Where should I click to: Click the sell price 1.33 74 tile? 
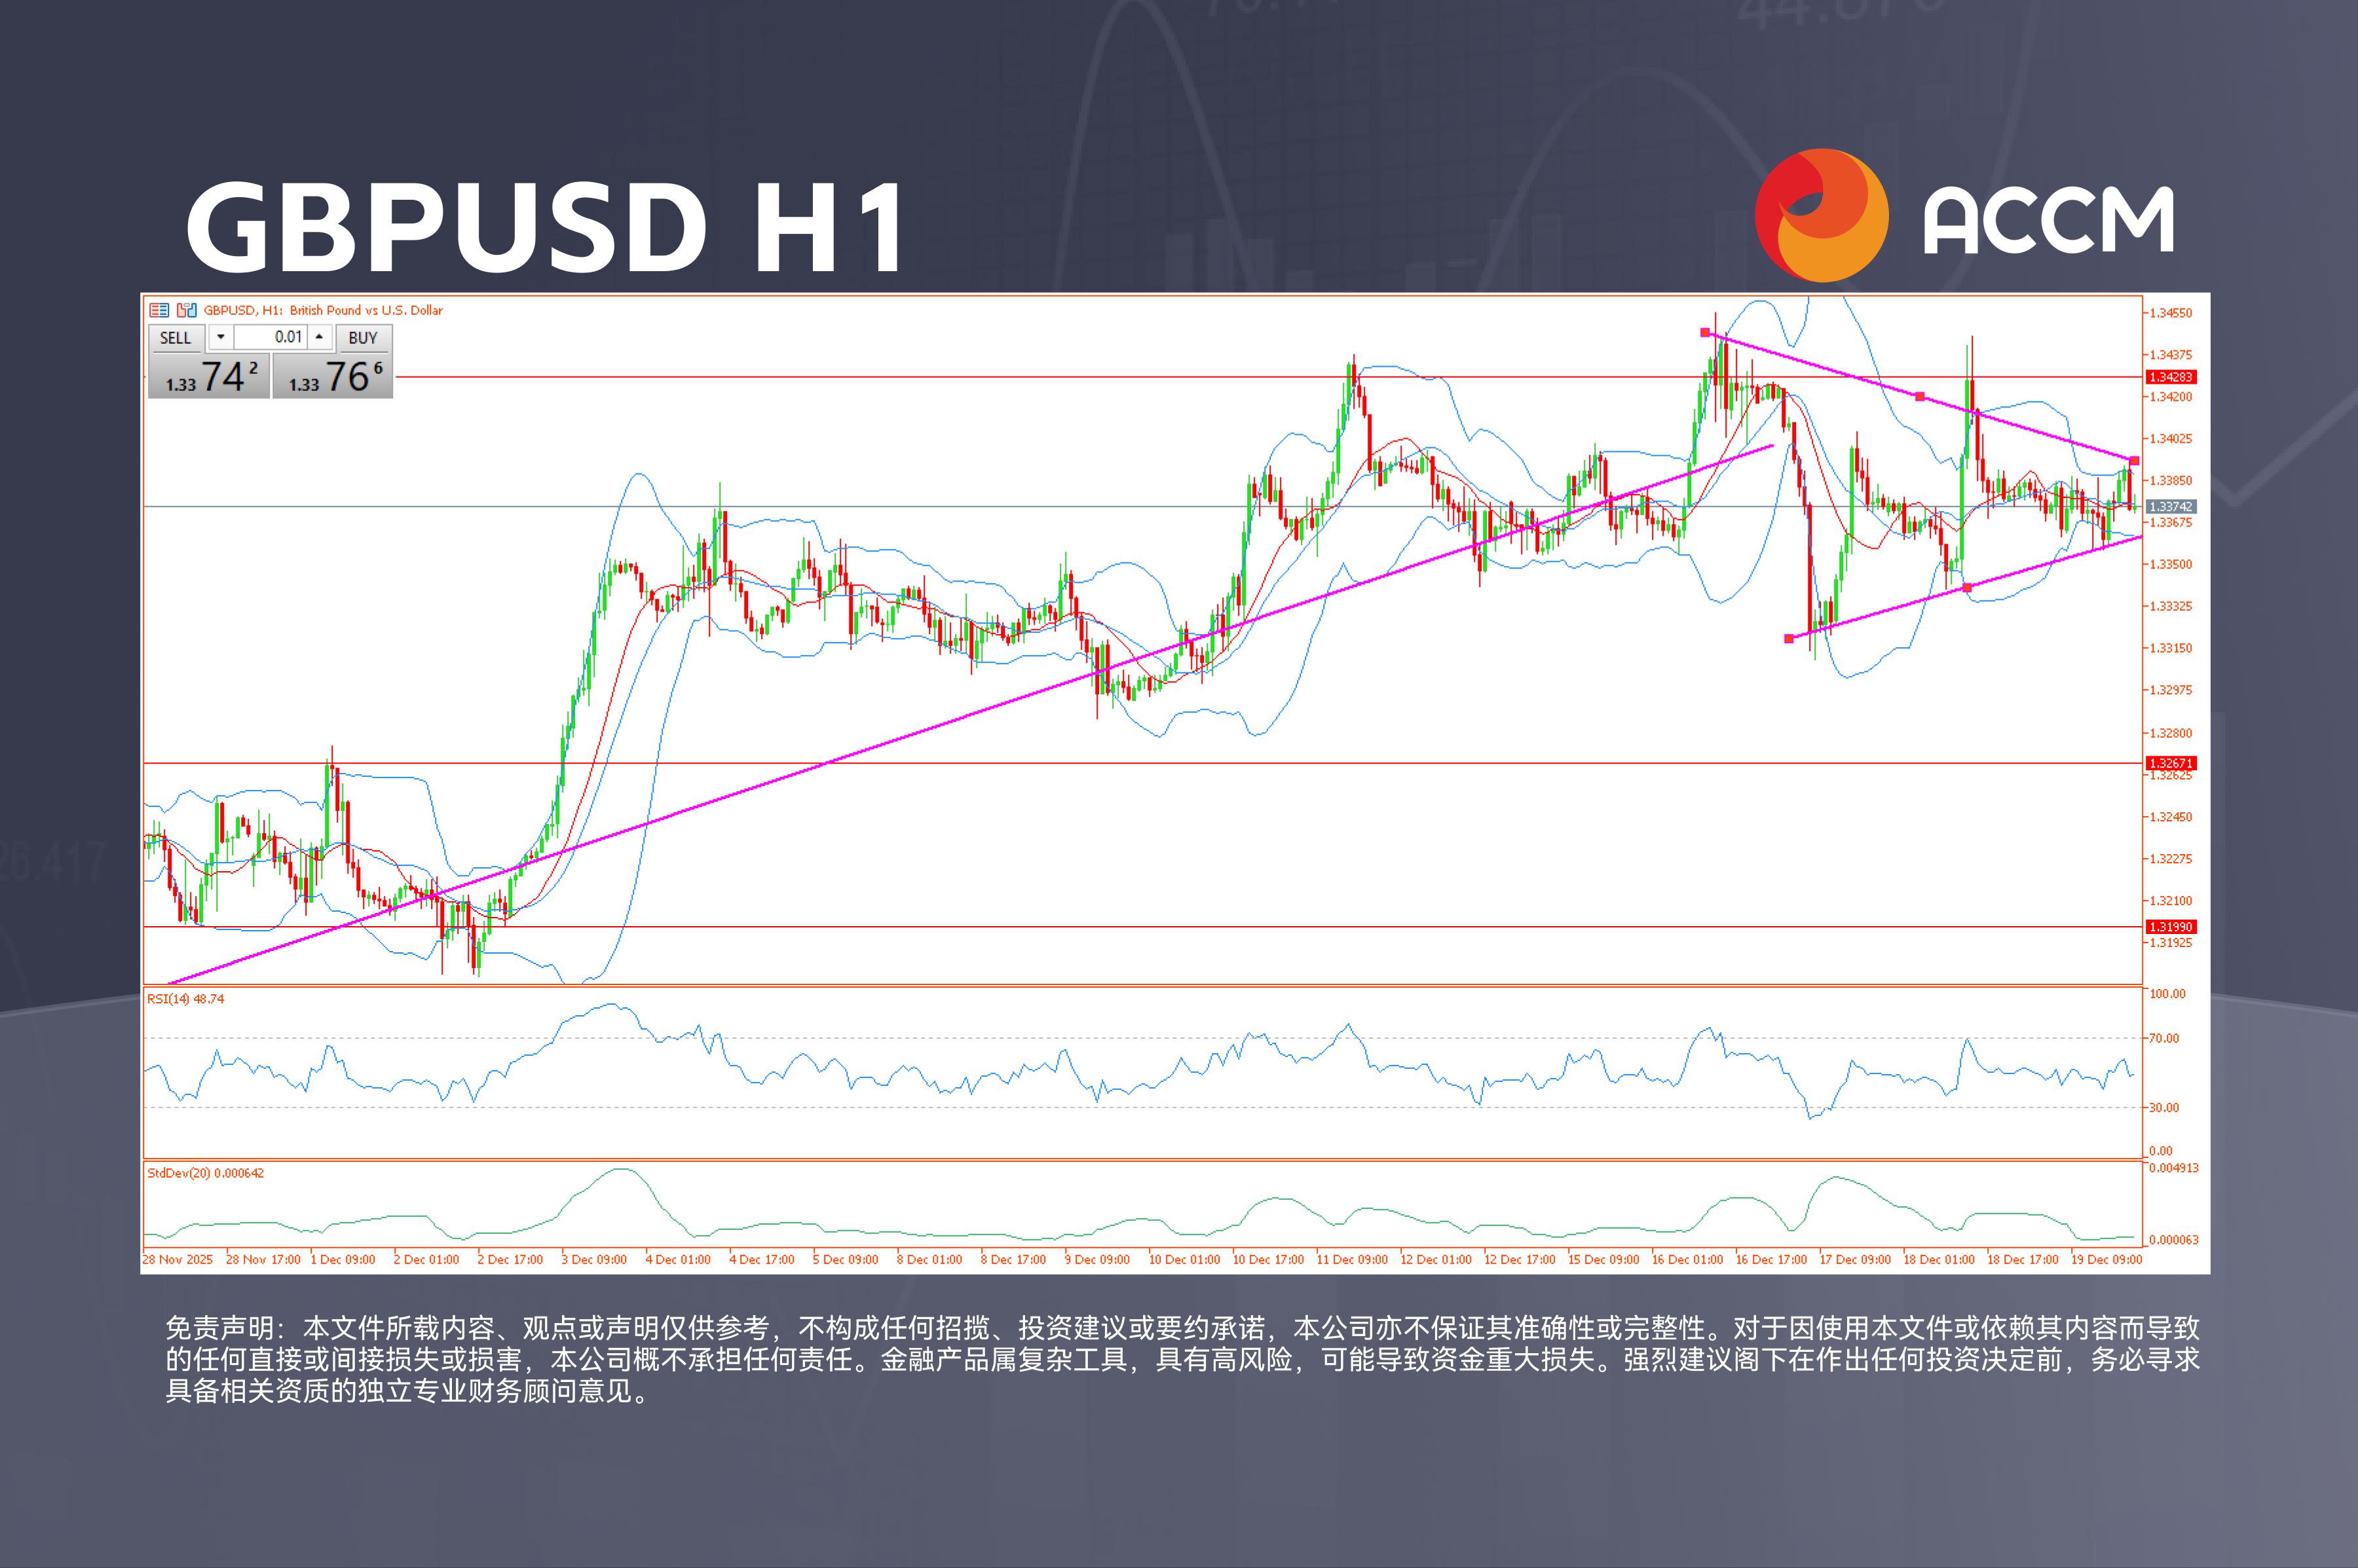click(x=209, y=377)
